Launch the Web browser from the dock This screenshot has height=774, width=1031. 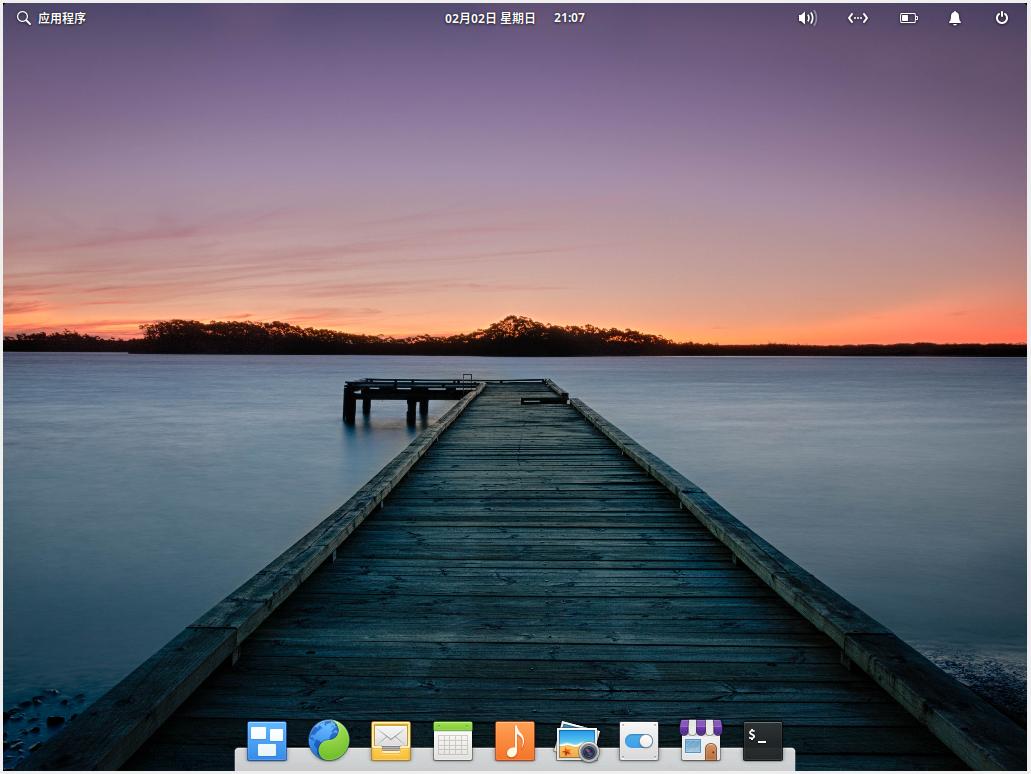pos(329,740)
